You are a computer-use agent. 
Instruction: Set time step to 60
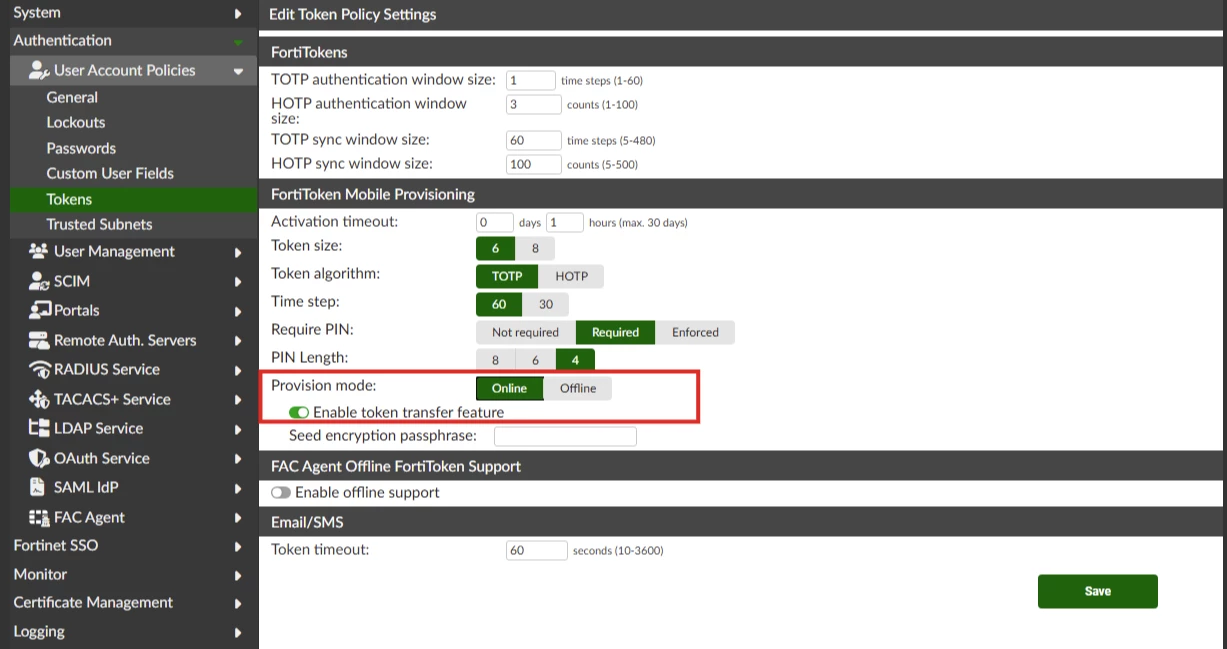tap(499, 304)
